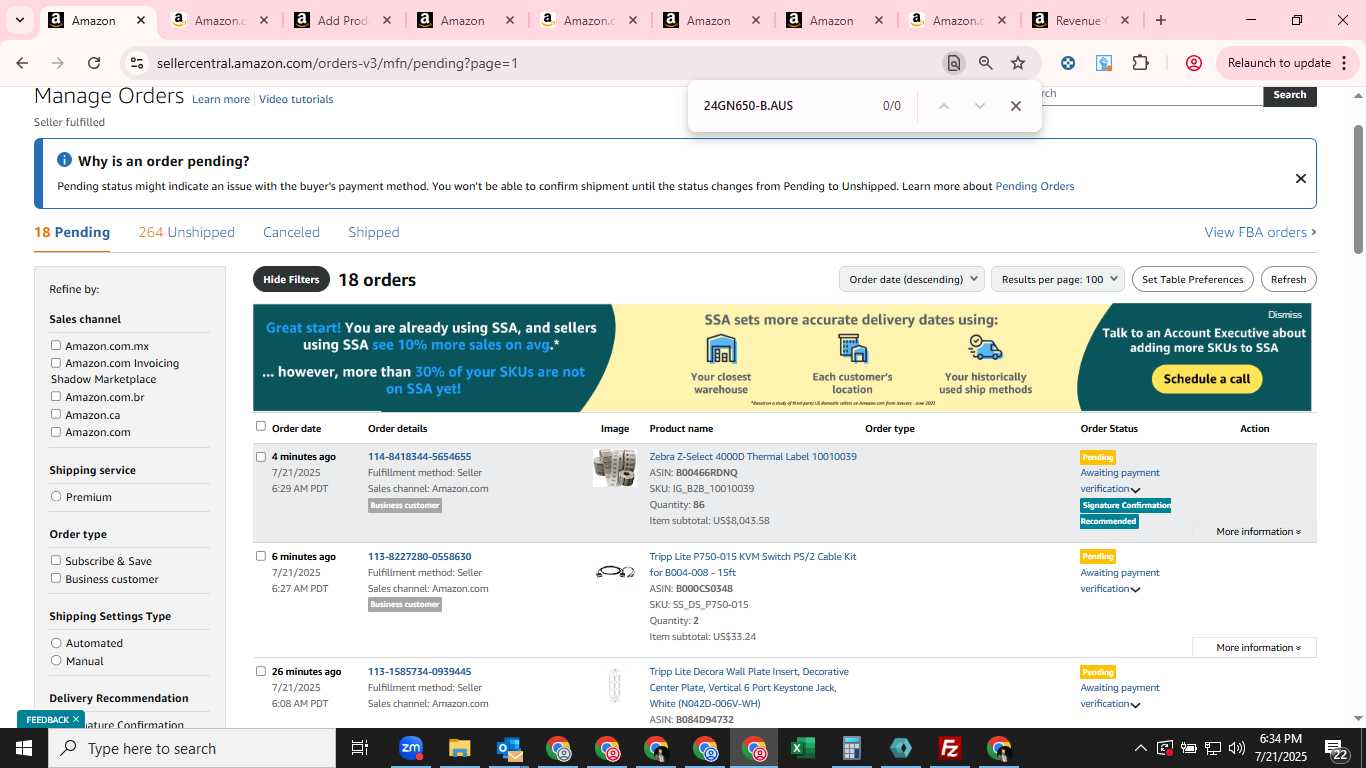The image size is (1366, 768).
Task: Open the site information icon in address bar
Action: (x=137, y=63)
